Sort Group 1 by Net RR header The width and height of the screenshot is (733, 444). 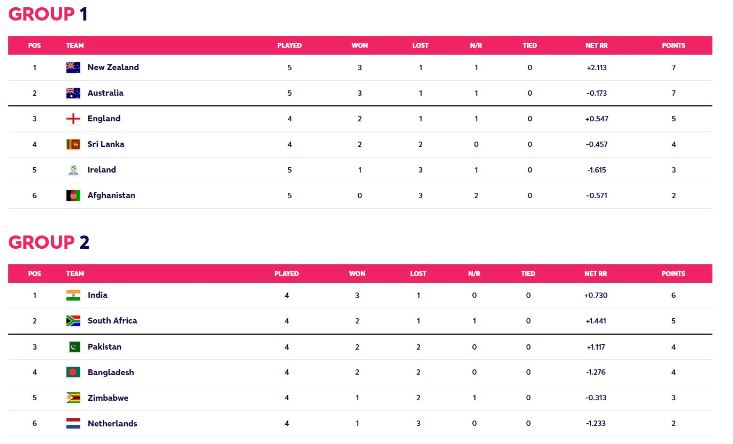click(596, 46)
